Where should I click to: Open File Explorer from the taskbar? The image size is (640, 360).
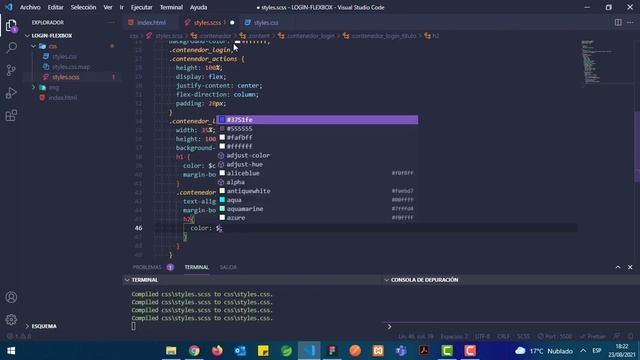171,351
